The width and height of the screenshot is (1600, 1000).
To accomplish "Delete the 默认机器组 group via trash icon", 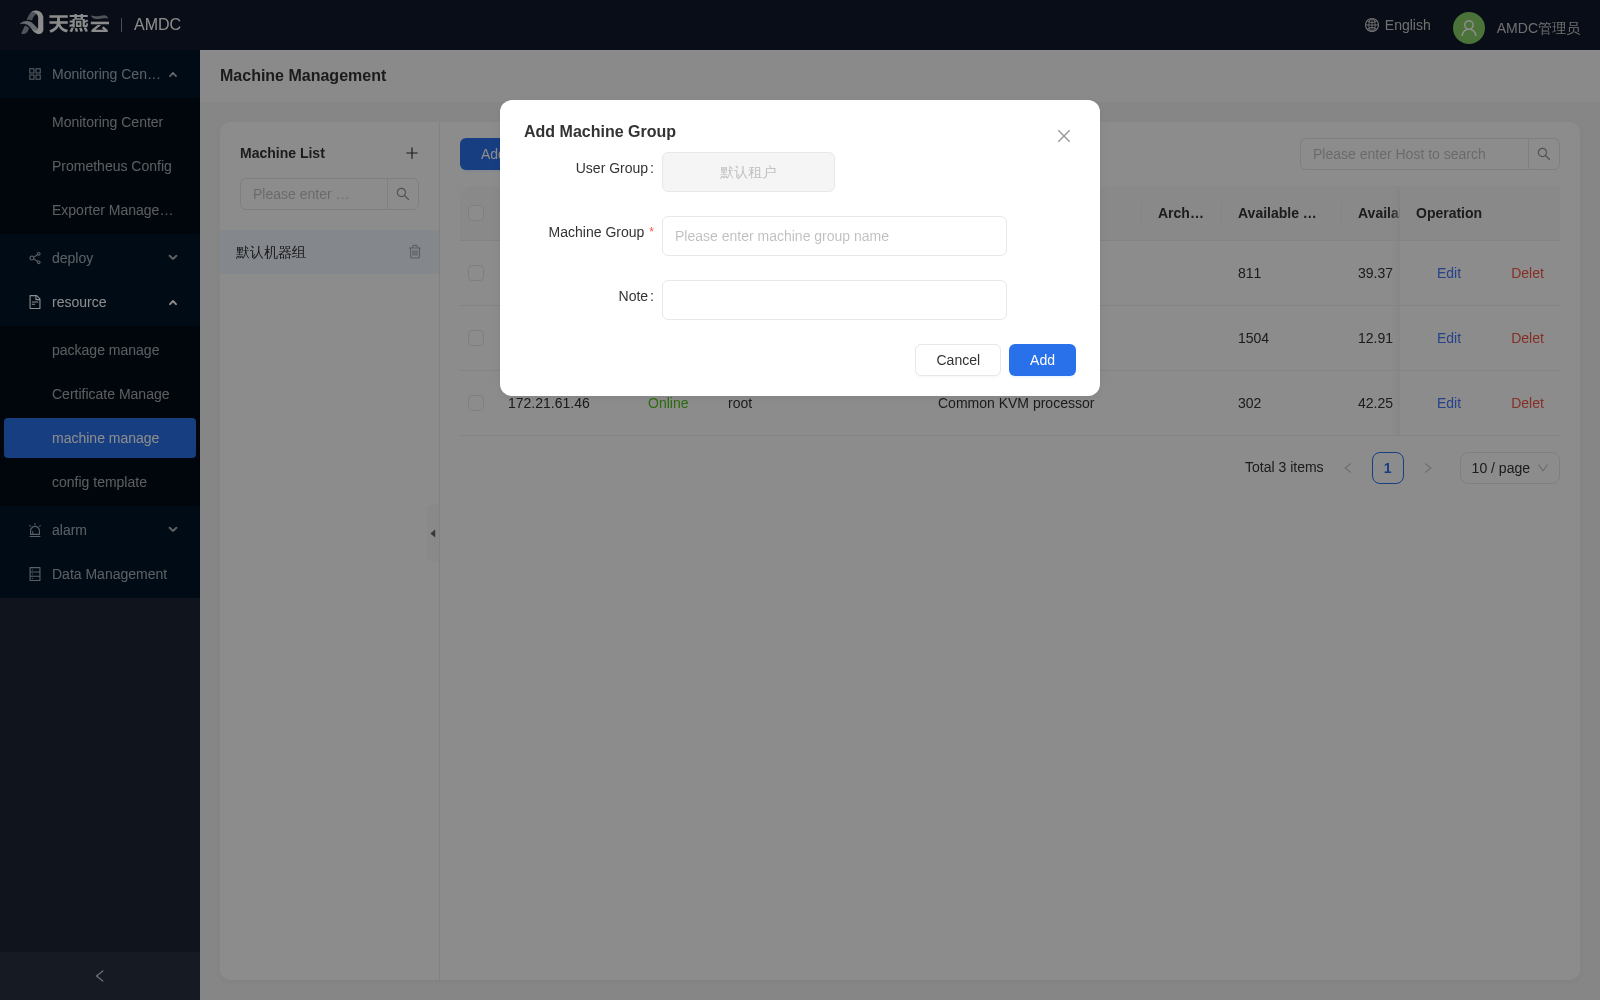I will (x=415, y=252).
